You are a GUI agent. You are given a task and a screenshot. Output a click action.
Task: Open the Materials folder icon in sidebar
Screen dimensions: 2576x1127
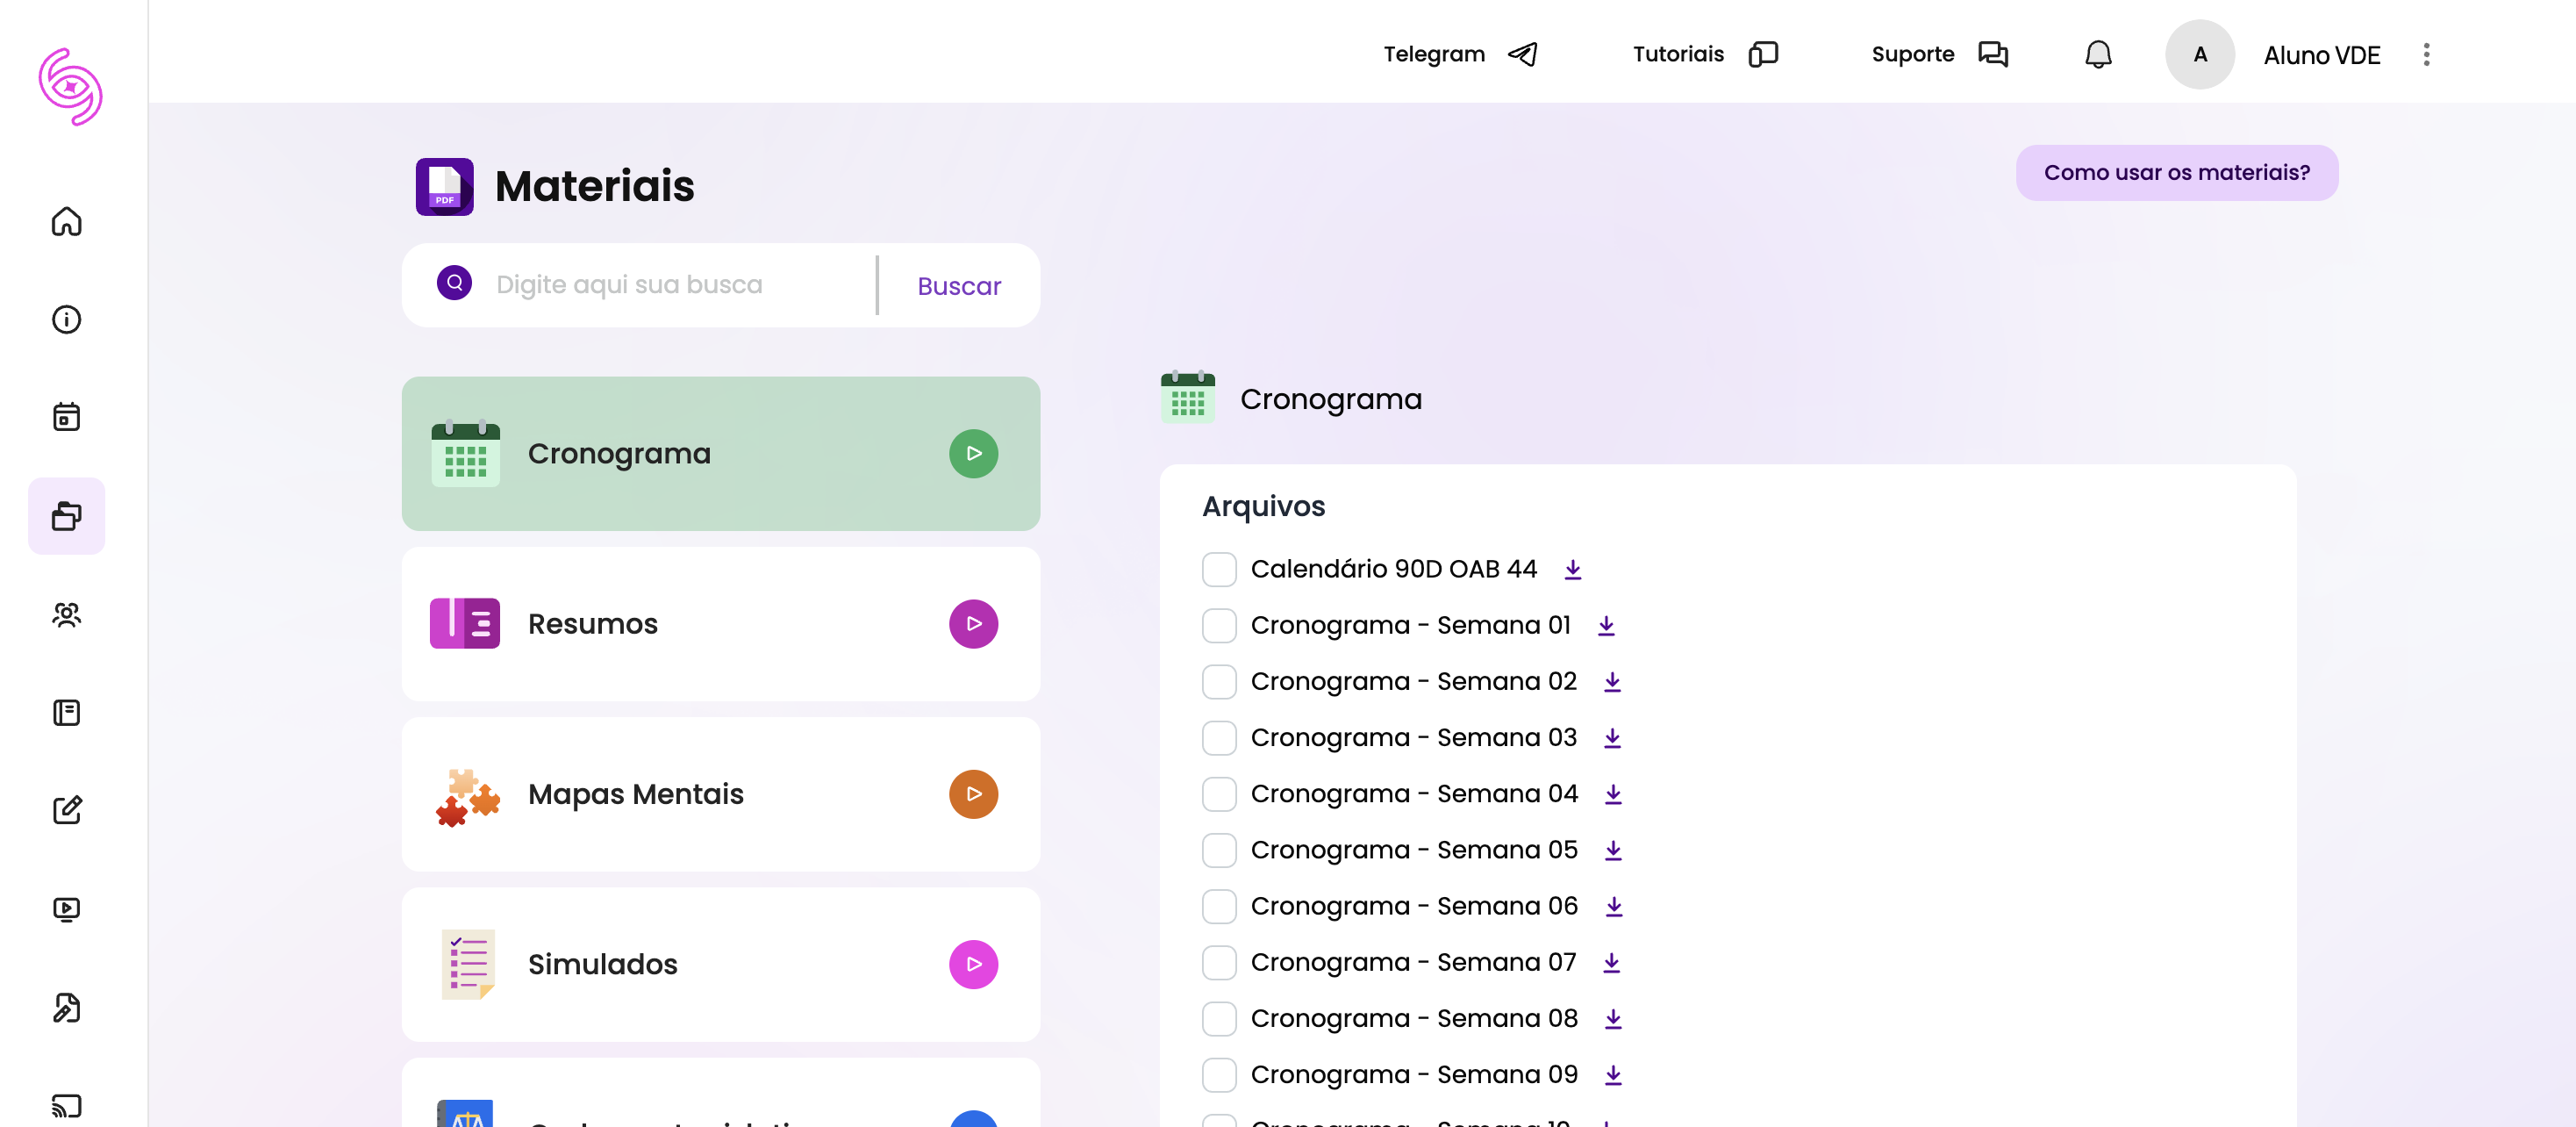tap(66, 515)
